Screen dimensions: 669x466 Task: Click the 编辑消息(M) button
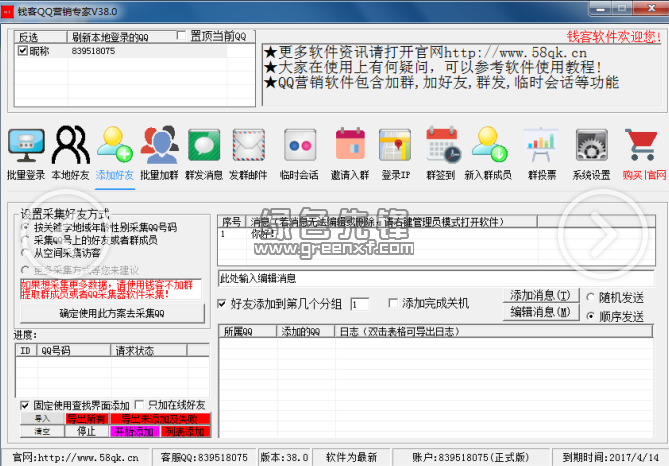point(541,312)
